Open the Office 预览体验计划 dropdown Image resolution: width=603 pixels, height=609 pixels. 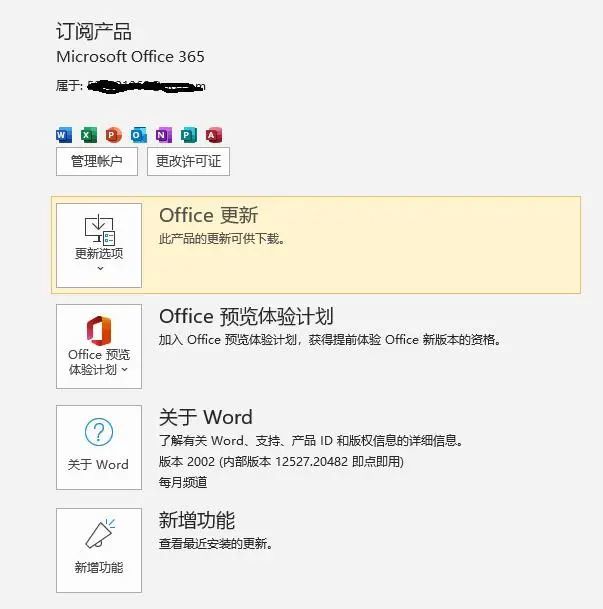(99, 346)
